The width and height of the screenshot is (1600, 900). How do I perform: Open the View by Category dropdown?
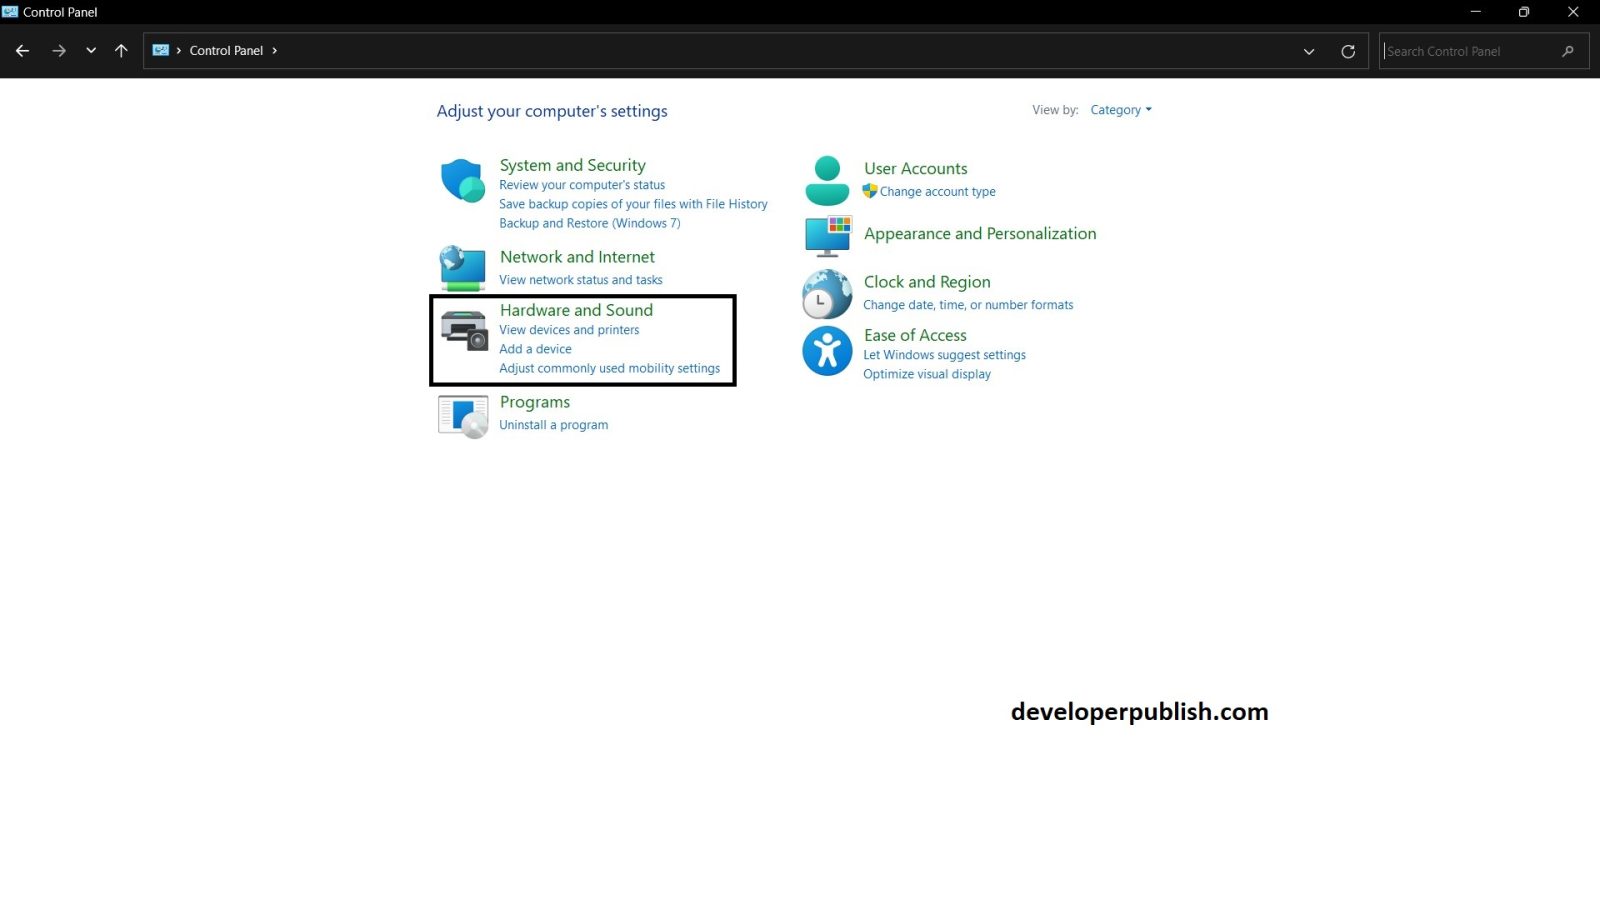click(x=1121, y=110)
